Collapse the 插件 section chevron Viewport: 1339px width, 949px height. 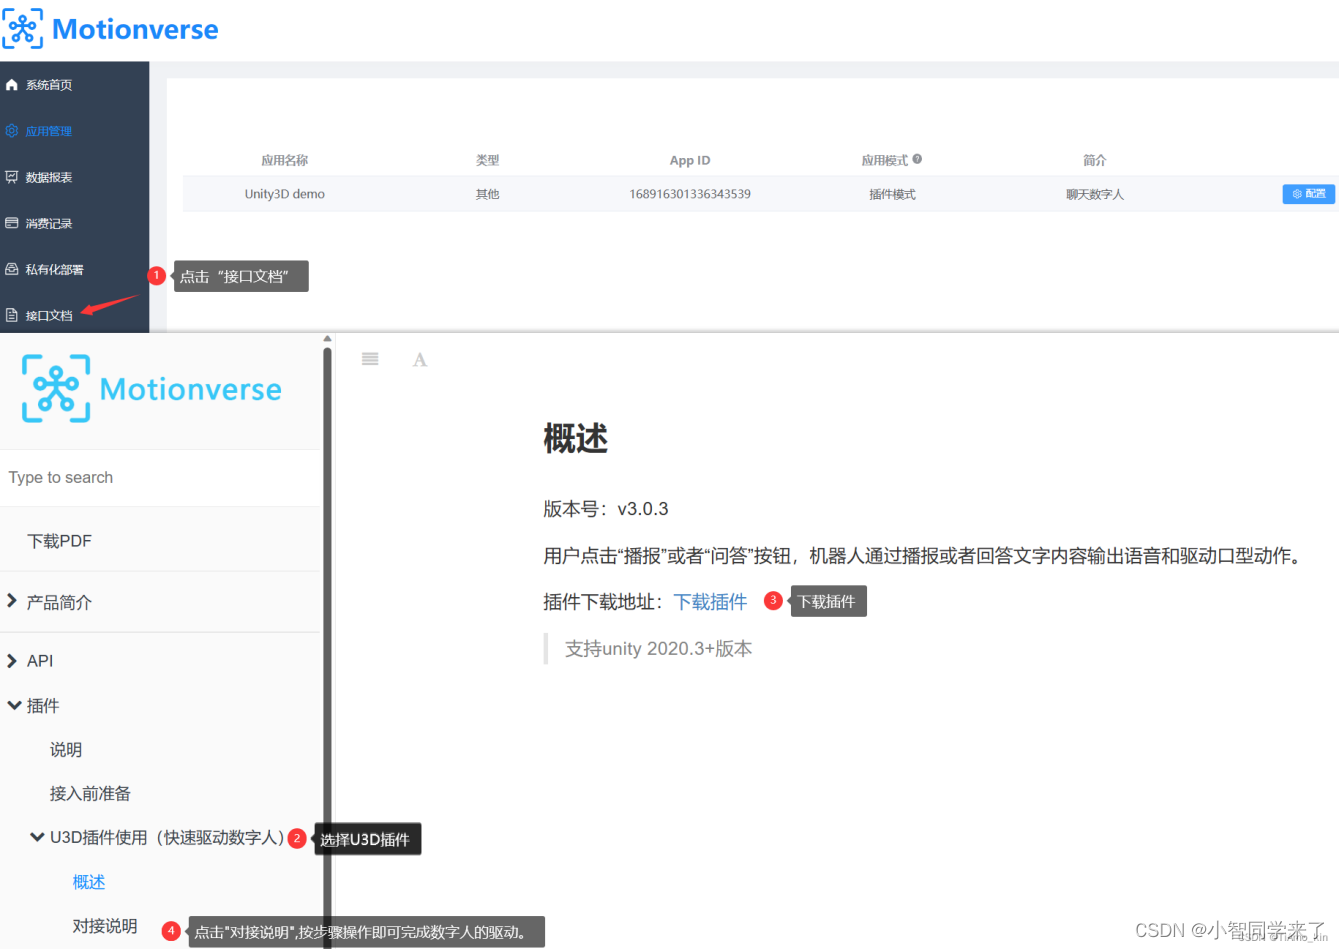coord(14,705)
